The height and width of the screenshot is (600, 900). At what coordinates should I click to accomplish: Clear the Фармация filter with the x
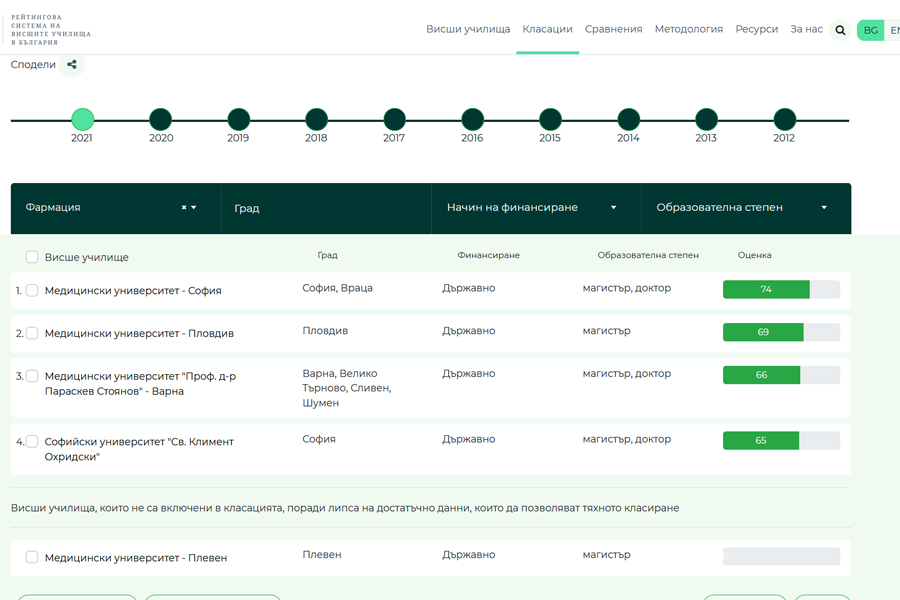point(184,207)
